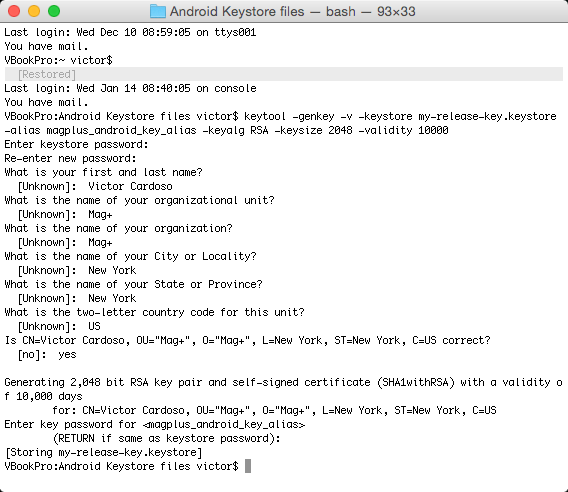This screenshot has height=492, width=568.
Task: Minimize the window using the yellow button
Action: [x=34, y=11]
